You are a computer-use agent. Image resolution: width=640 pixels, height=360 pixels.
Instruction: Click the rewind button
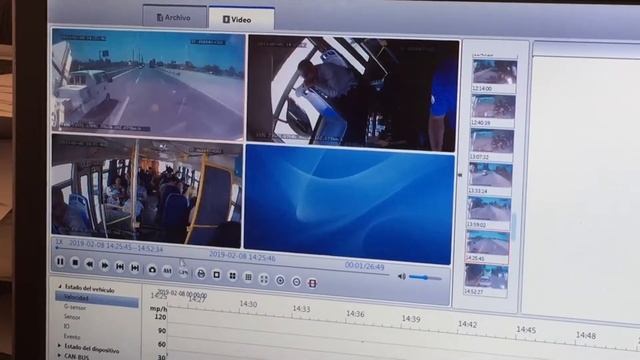90,264
